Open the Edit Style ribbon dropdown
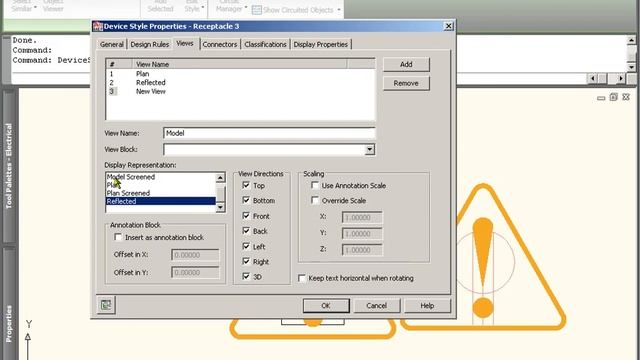Screen dimensions: 640x360 pos(194,6)
